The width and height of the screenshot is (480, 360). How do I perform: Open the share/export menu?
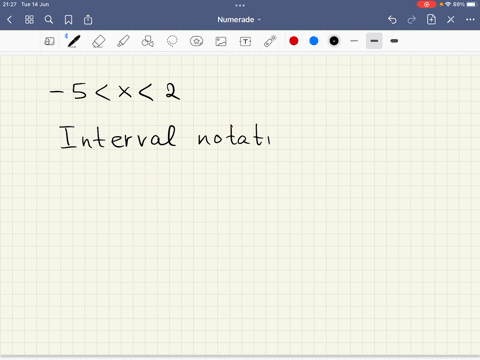click(88, 20)
